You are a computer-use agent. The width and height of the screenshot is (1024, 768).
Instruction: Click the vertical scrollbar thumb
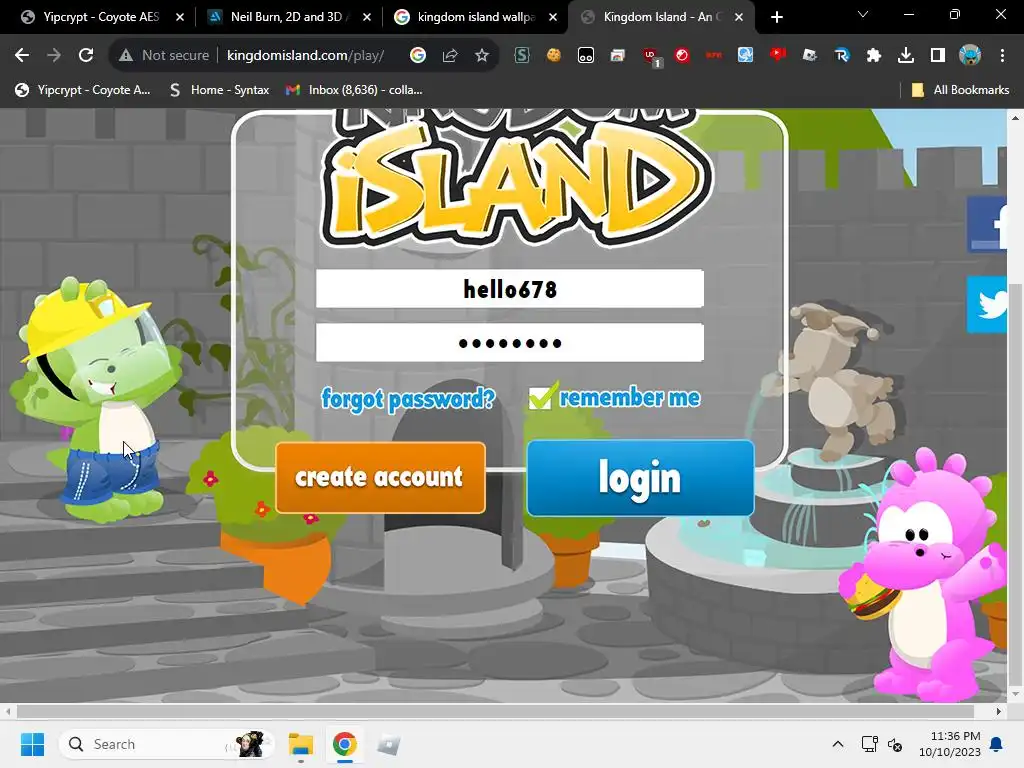tap(1015, 483)
